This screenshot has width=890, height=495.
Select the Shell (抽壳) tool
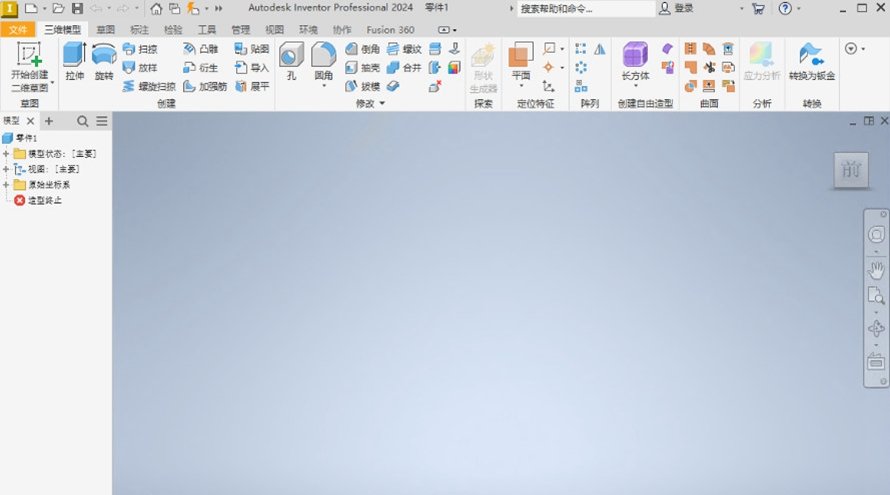tap(362, 68)
